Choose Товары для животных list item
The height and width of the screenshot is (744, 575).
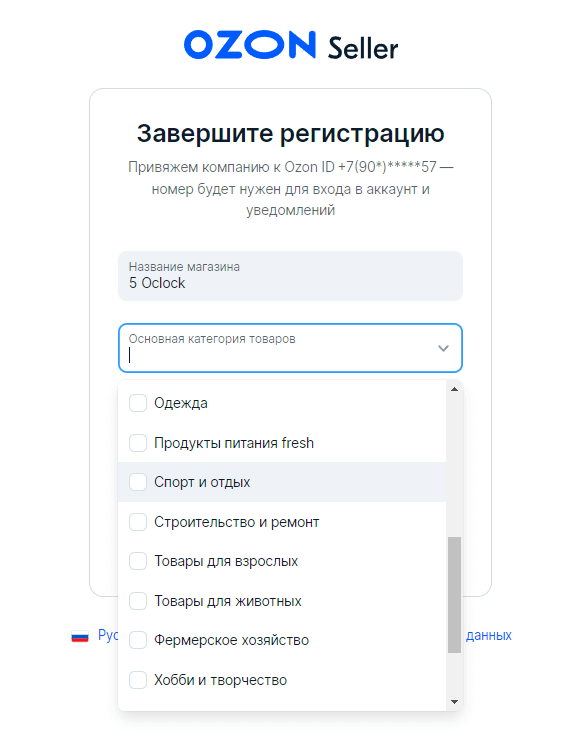click(x=282, y=601)
